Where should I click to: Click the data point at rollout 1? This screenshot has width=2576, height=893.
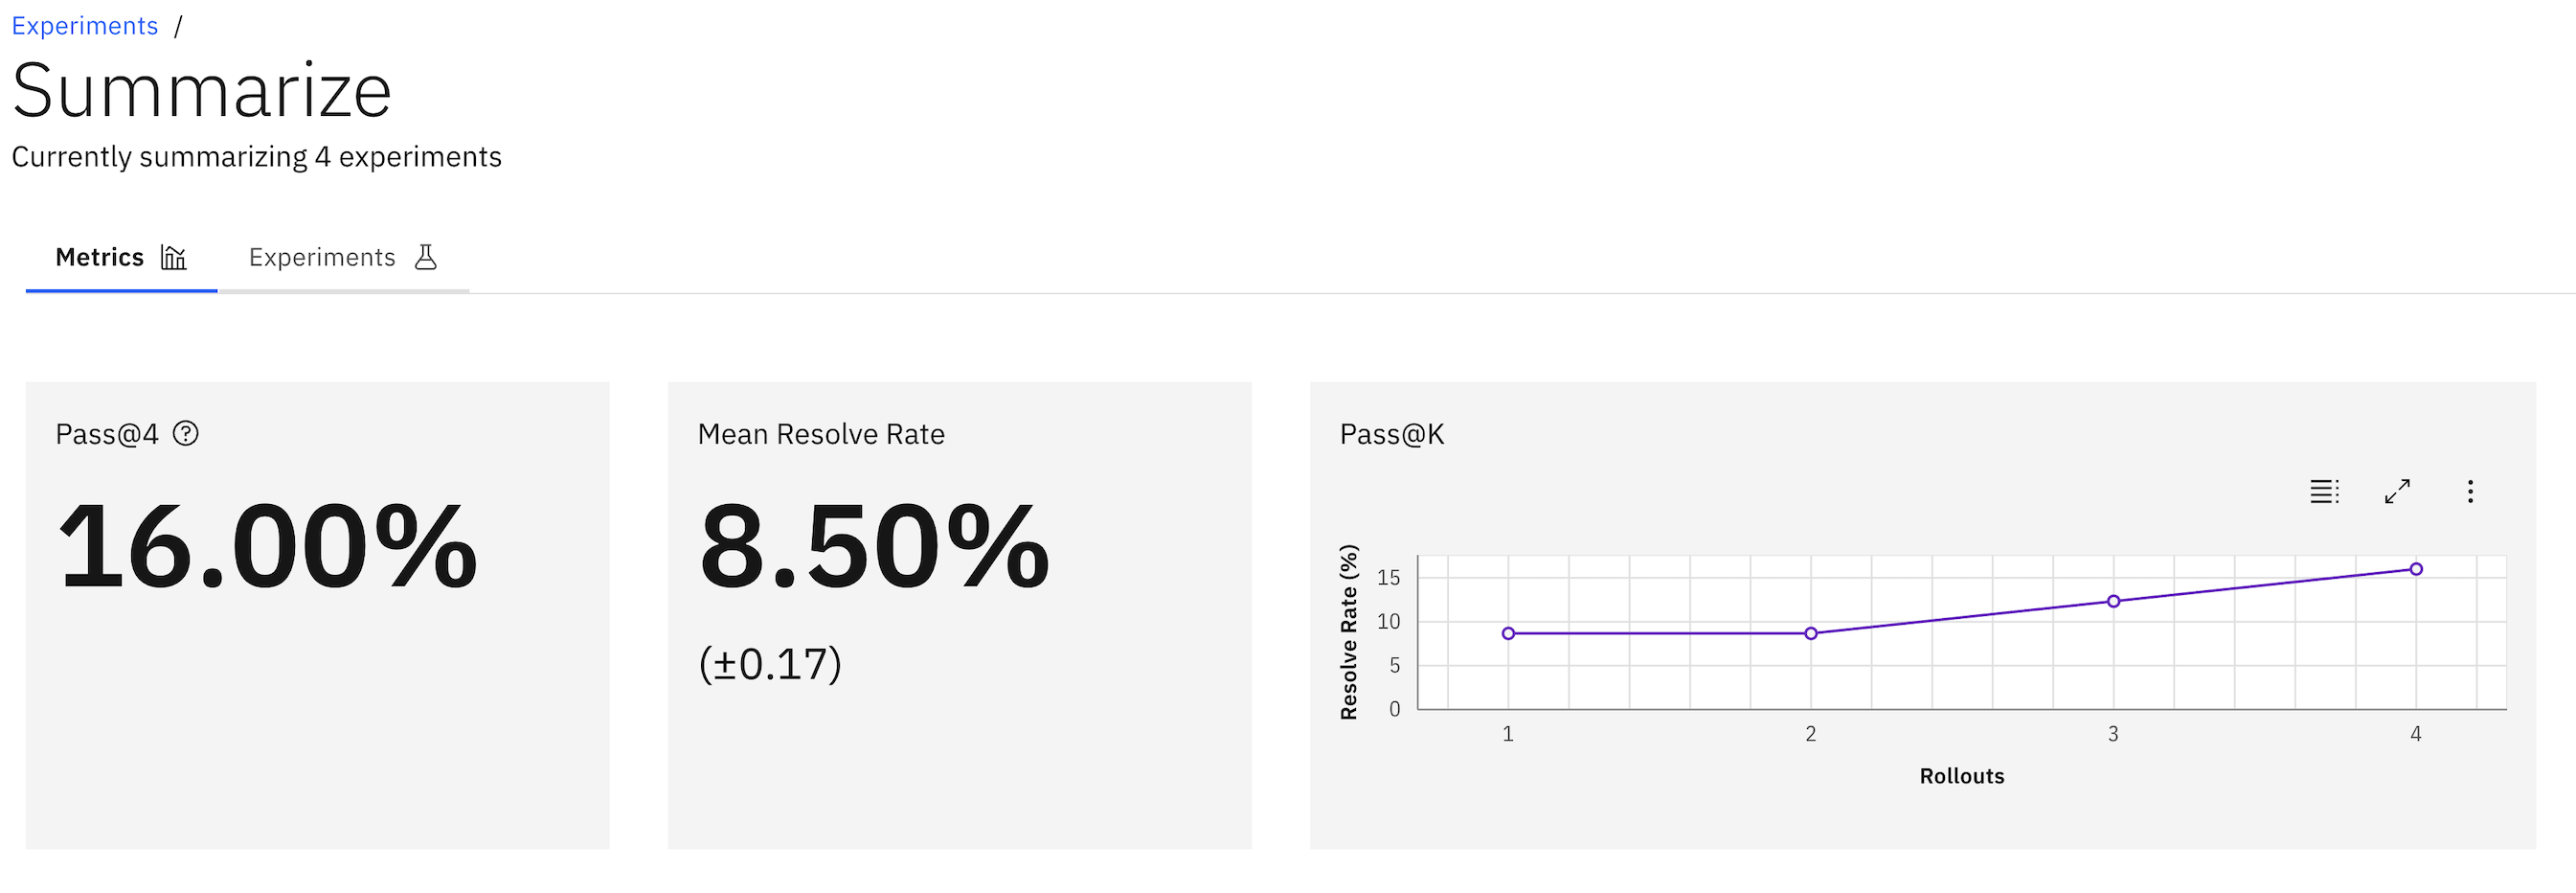pyautogui.click(x=1508, y=634)
